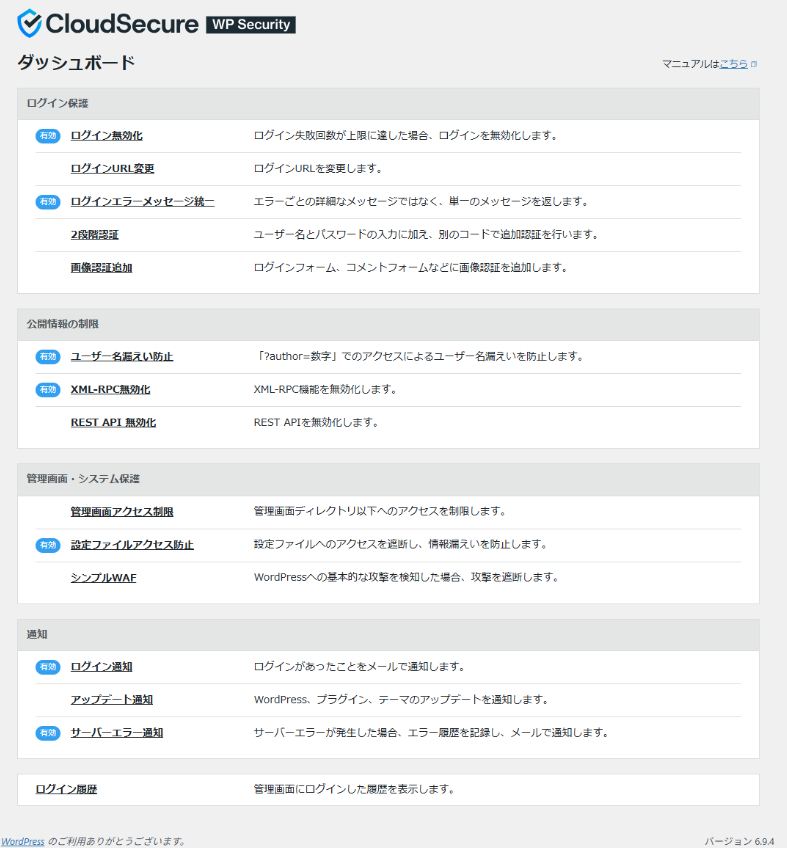
Task: Click the 有効 badge on ログイン無効化
Action: (47, 136)
